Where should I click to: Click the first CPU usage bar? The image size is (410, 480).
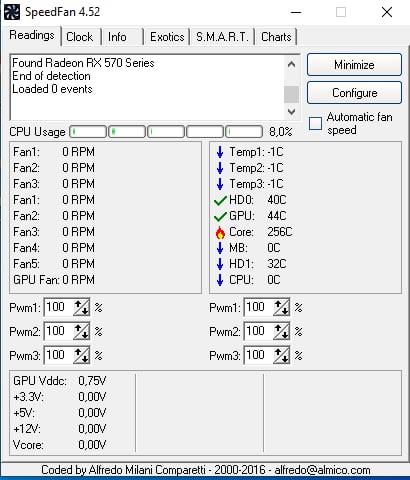point(88,132)
